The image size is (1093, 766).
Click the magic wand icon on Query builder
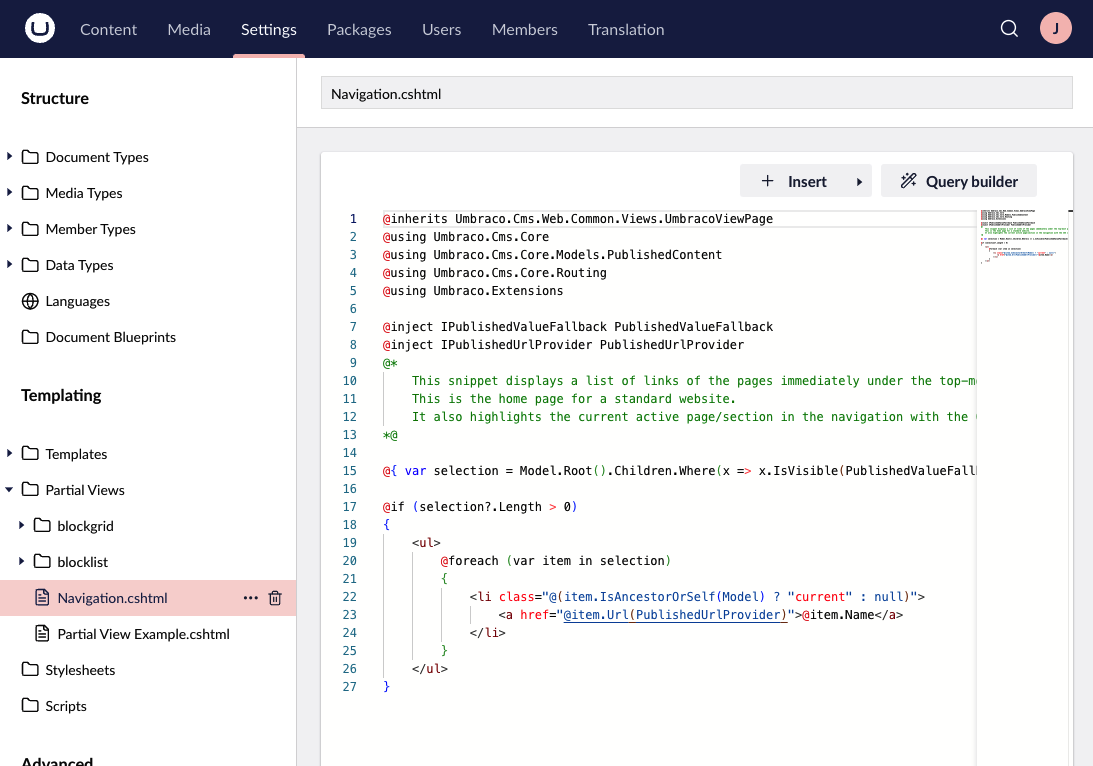click(908, 181)
